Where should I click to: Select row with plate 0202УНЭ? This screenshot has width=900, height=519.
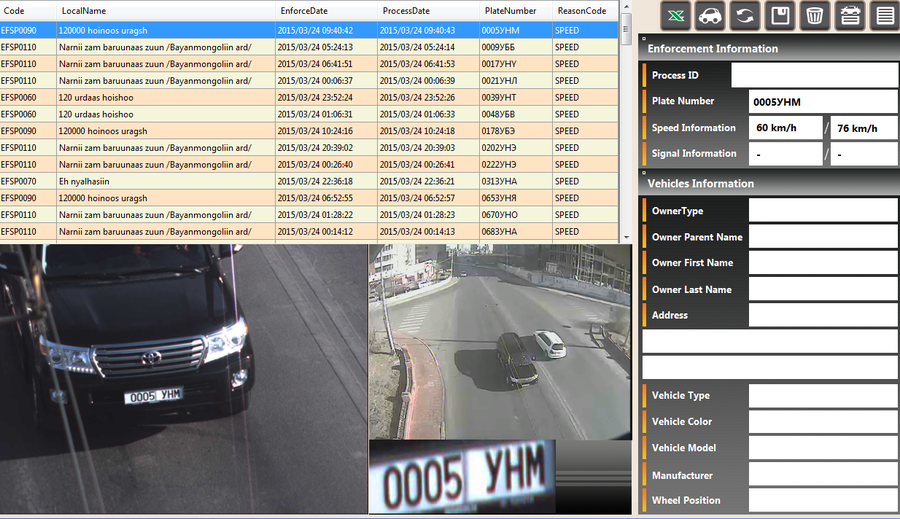pos(309,148)
